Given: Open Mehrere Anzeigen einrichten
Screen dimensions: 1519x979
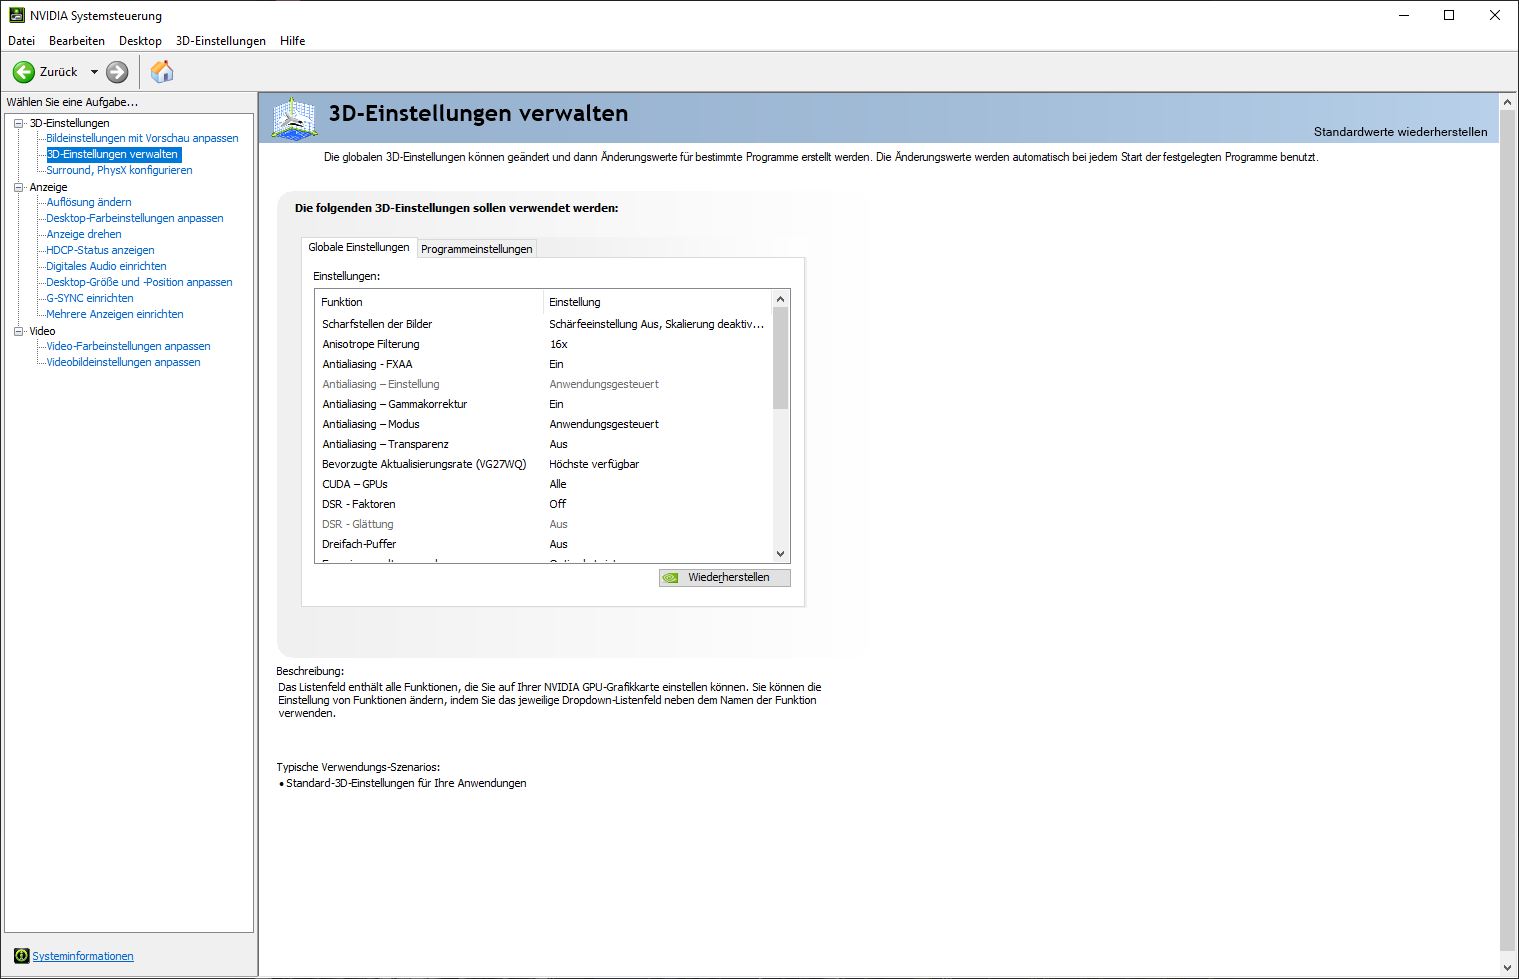Looking at the screenshot, I should tap(115, 314).
